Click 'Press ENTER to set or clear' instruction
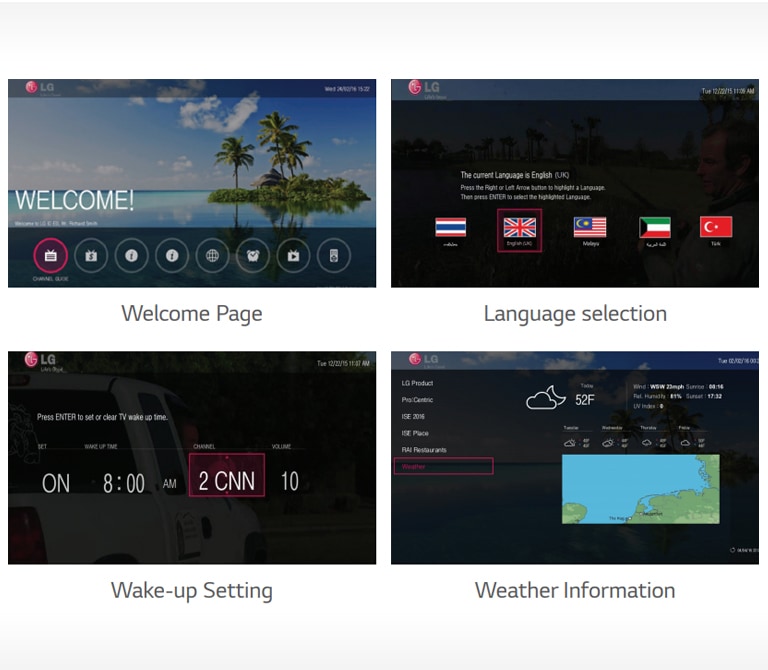Screen dimensions: 768x670 tap(102, 417)
